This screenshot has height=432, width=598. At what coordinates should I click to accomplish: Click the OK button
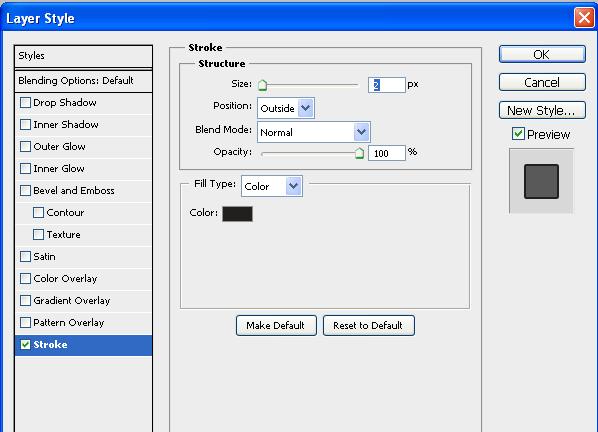pyautogui.click(x=542, y=55)
